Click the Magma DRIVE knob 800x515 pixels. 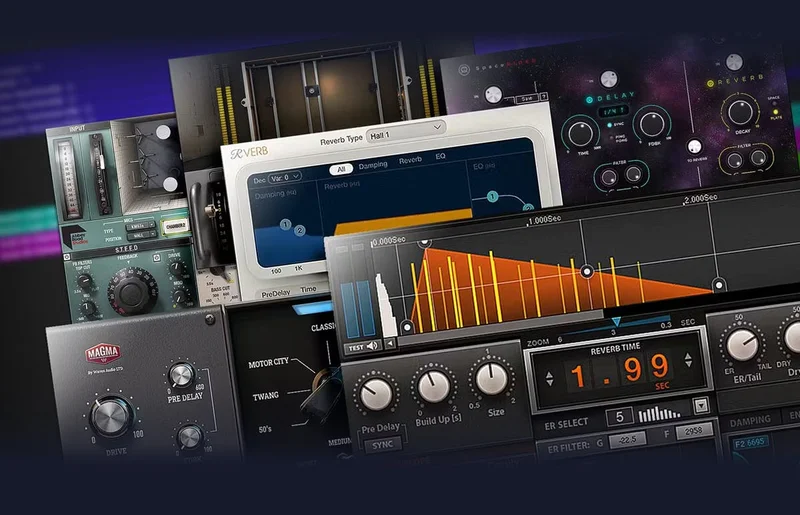[111, 417]
